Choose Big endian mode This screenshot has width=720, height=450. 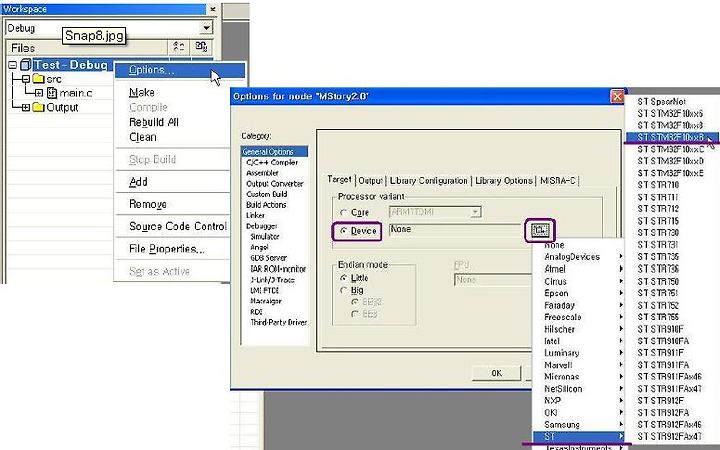tap(343, 290)
